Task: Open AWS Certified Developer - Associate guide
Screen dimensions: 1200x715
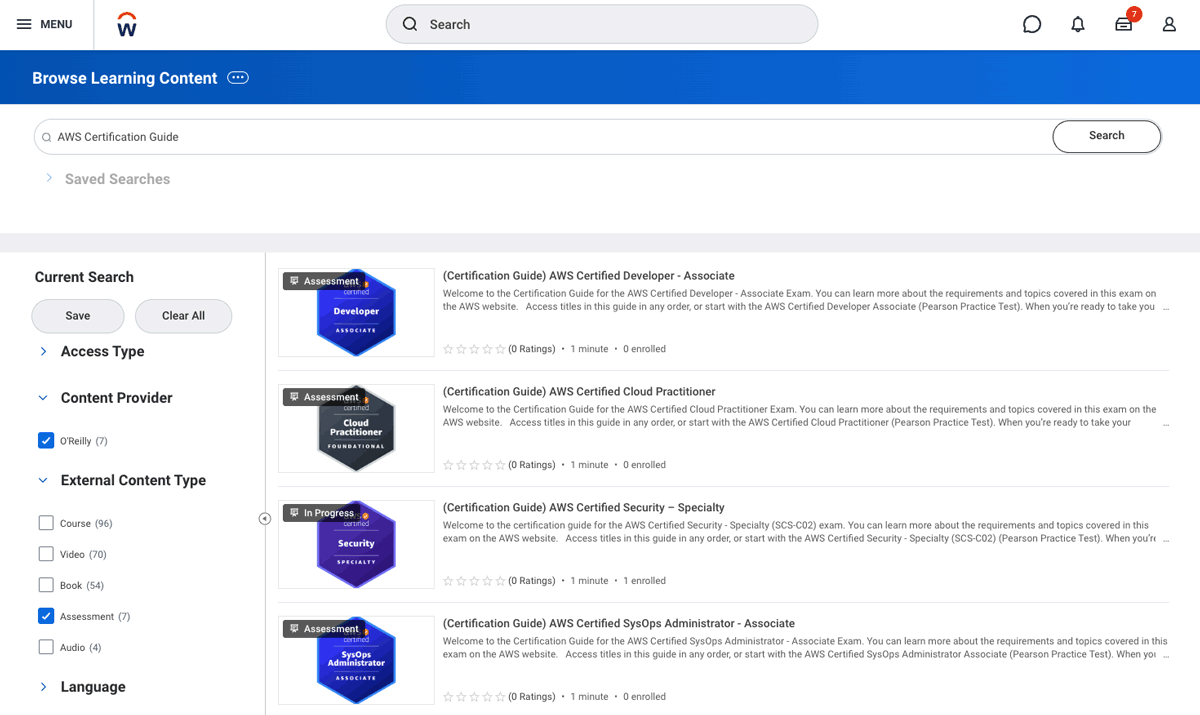Action: pos(589,276)
